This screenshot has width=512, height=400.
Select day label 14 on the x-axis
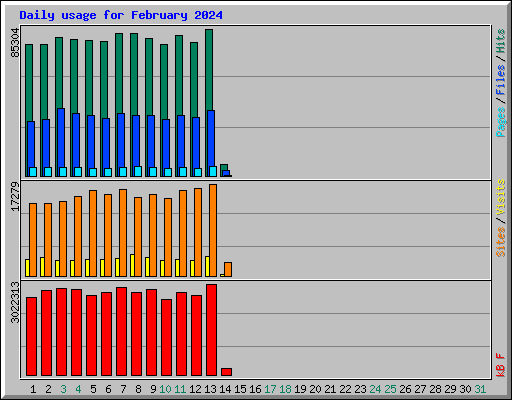pos(225,389)
